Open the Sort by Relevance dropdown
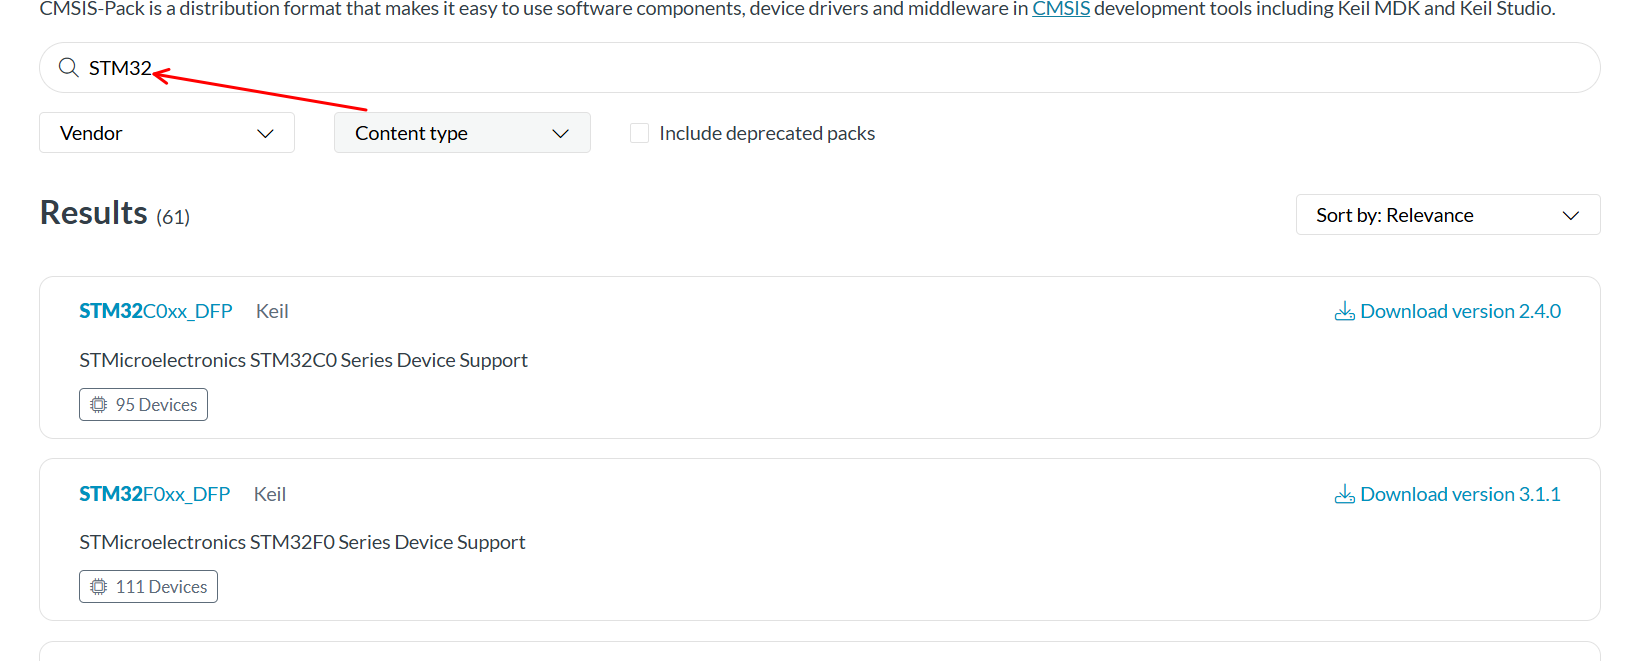Image resolution: width=1627 pixels, height=661 pixels. pos(1448,215)
